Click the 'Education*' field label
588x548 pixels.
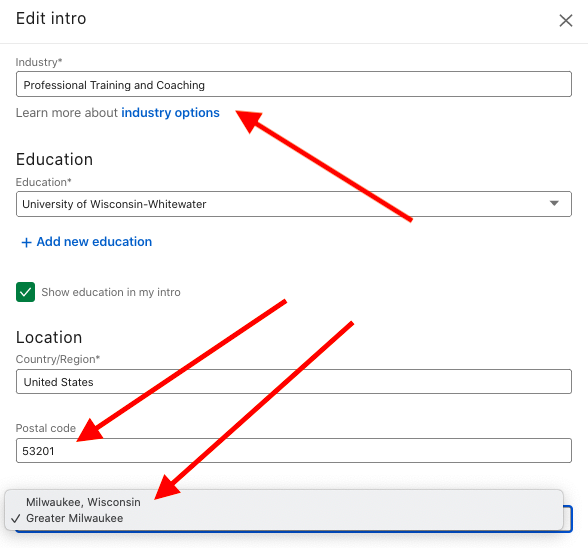click(x=44, y=182)
